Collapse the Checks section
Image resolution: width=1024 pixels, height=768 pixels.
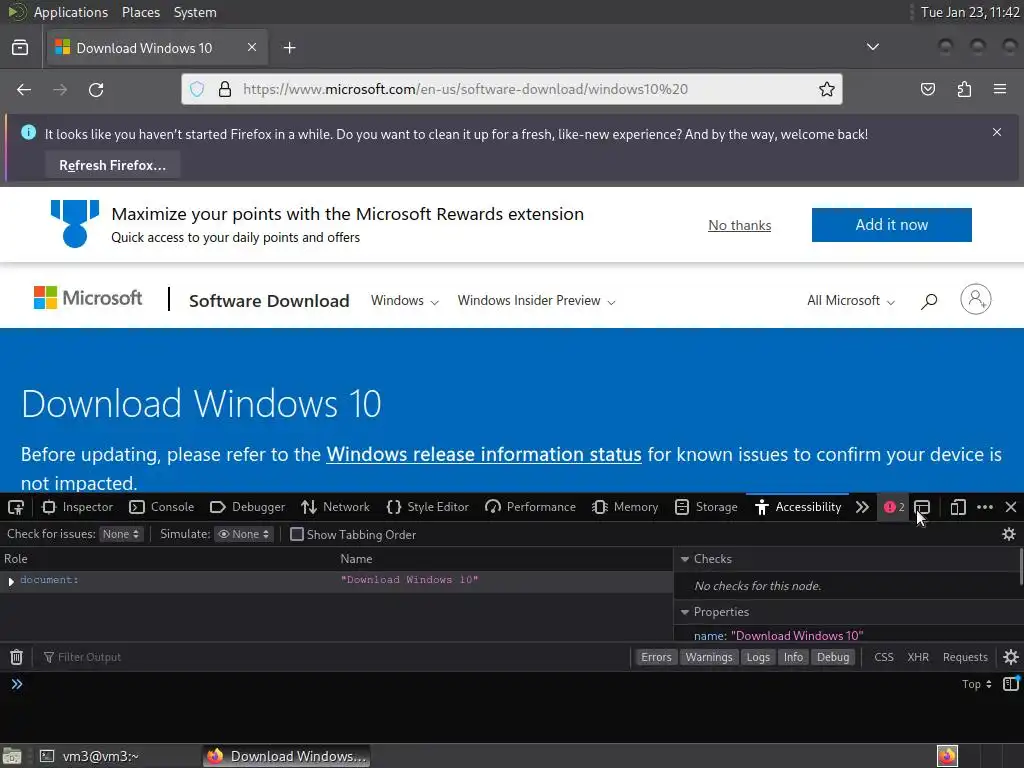[x=684, y=559]
